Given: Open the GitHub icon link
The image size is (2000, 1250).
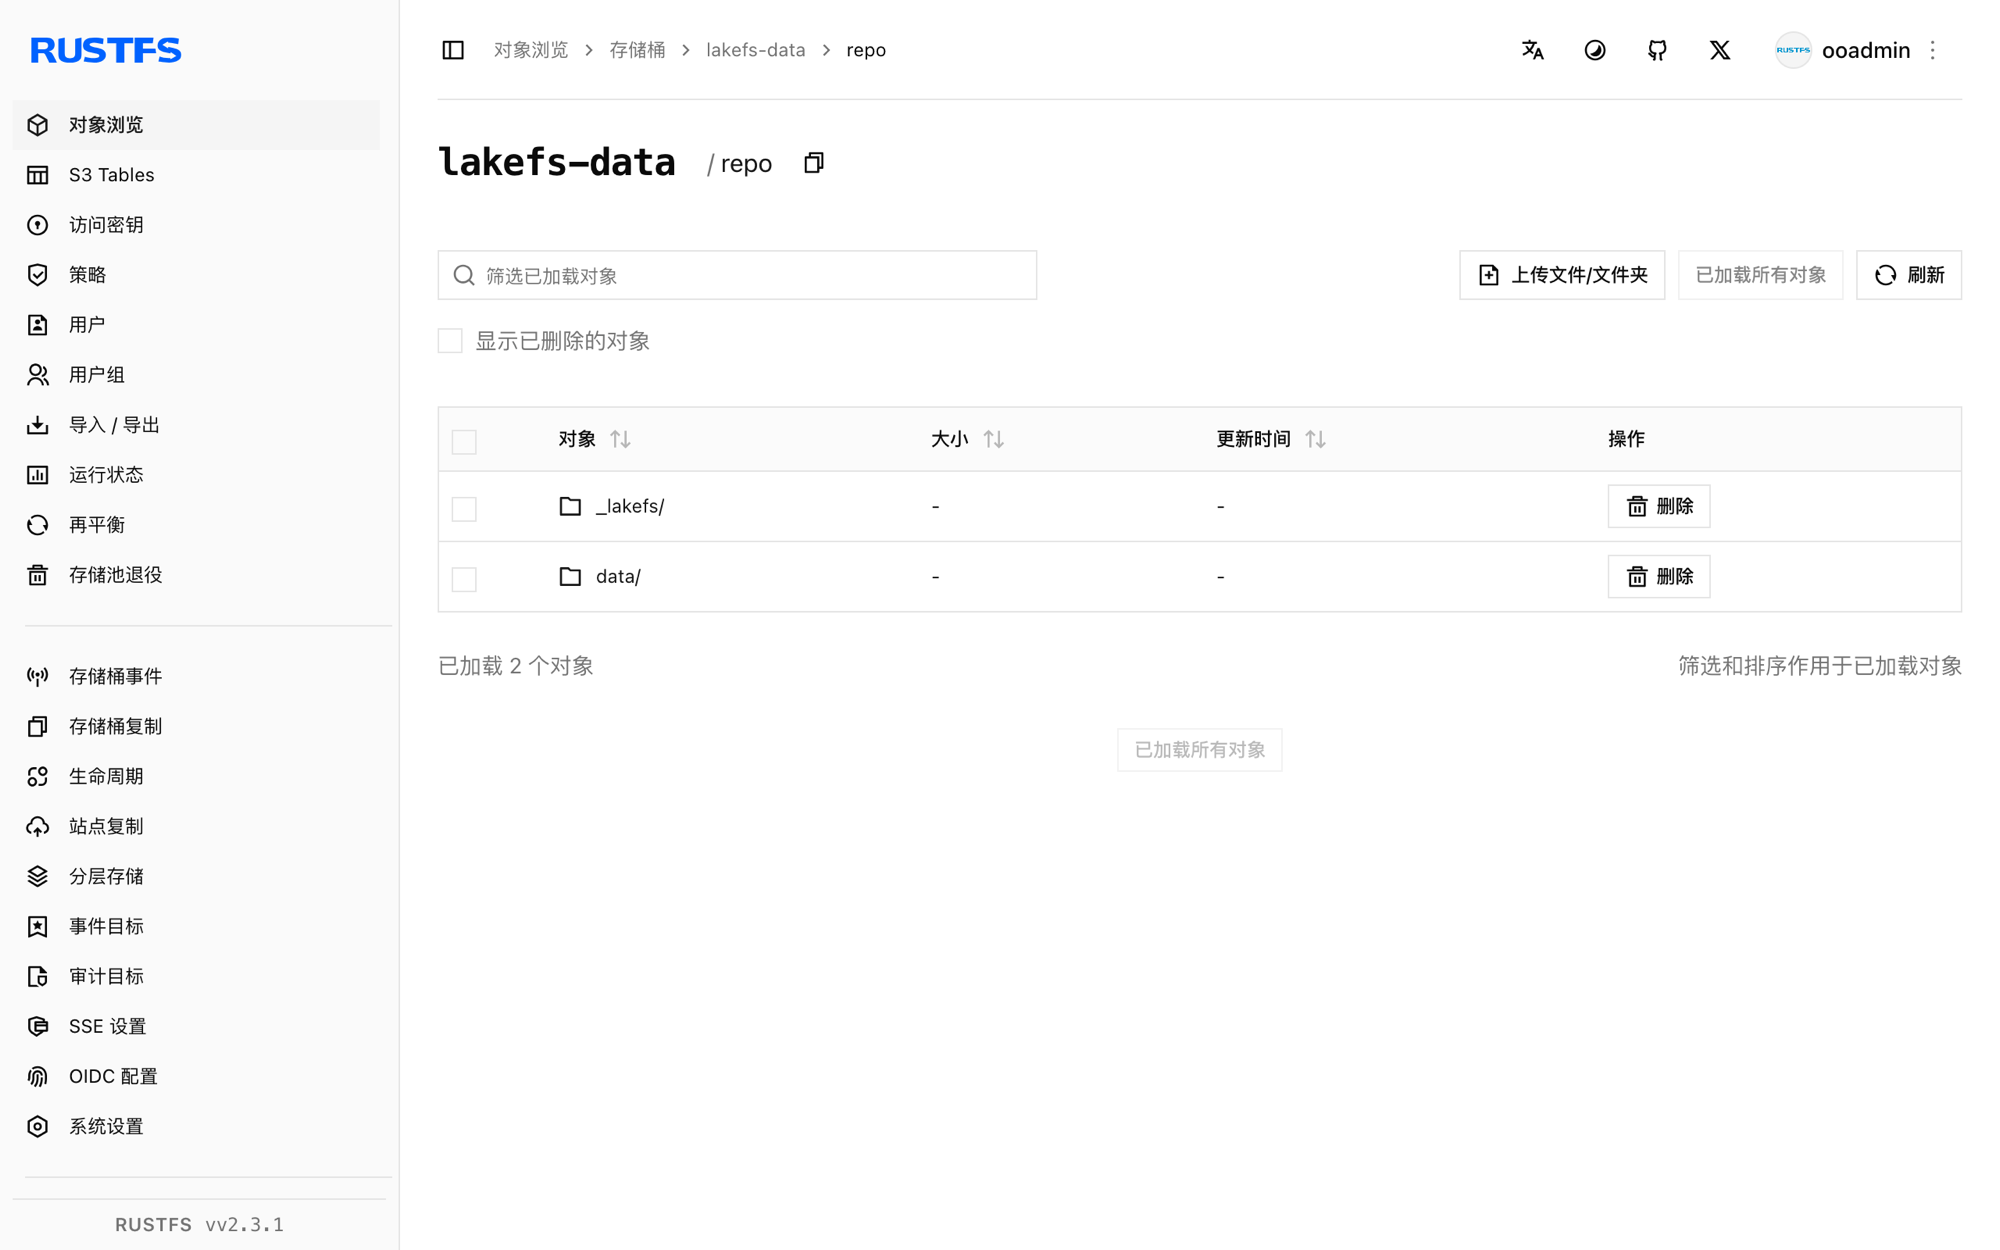Looking at the screenshot, I should 1657,50.
